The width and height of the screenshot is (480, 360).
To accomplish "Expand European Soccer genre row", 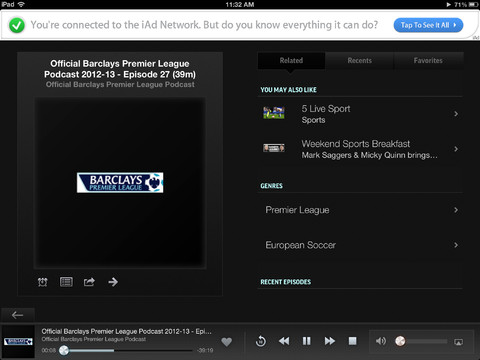I will pyautogui.click(x=360, y=245).
